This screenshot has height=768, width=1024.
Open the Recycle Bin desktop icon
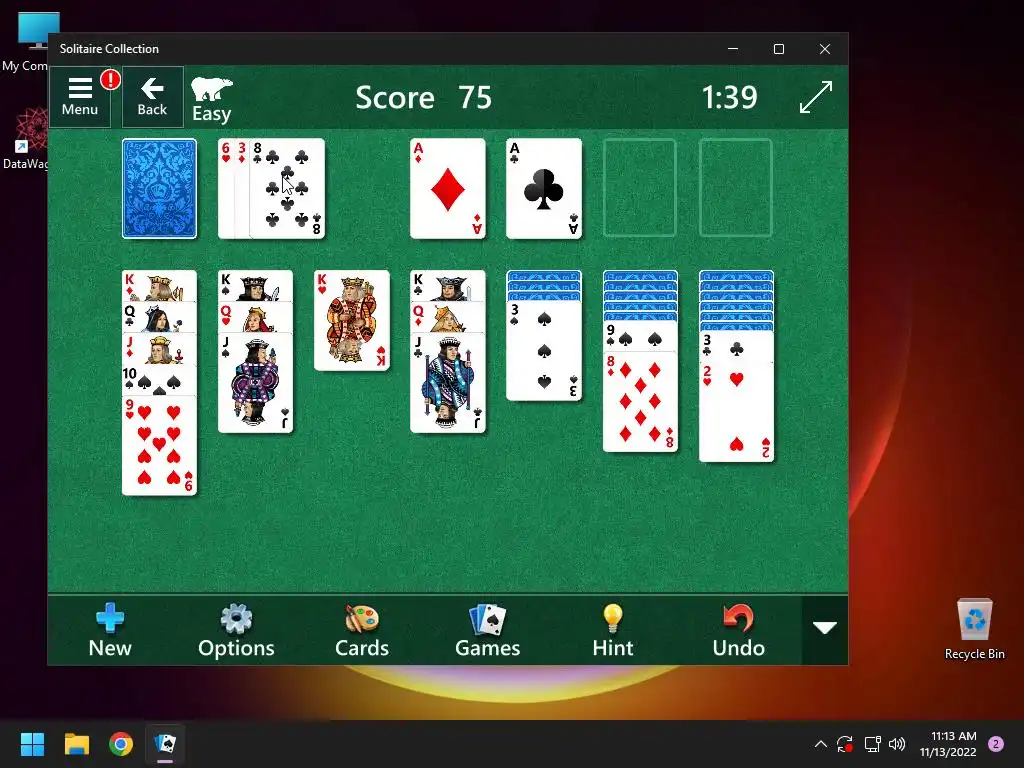click(x=974, y=628)
